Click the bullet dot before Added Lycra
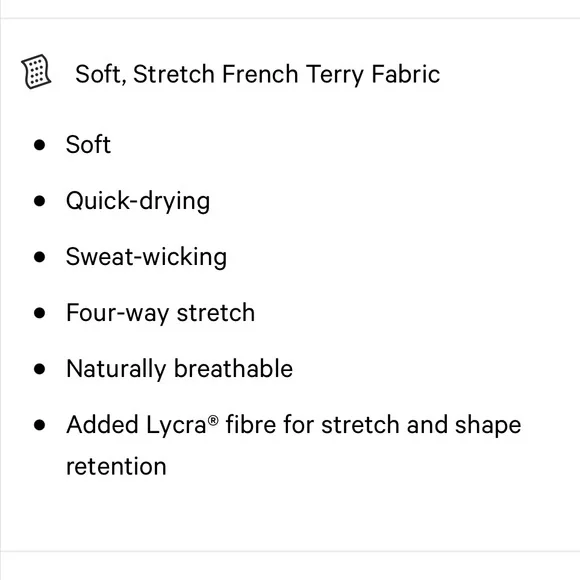Image resolution: width=580 pixels, height=580 pixels. pos(40,425)
